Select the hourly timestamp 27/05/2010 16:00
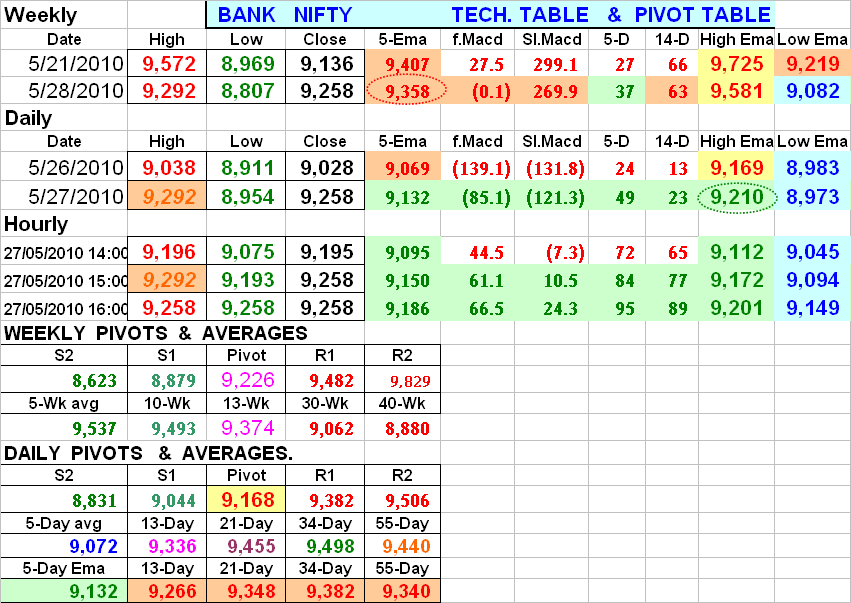851x603 pixels. pyautogui.click(x=65, y=309)
